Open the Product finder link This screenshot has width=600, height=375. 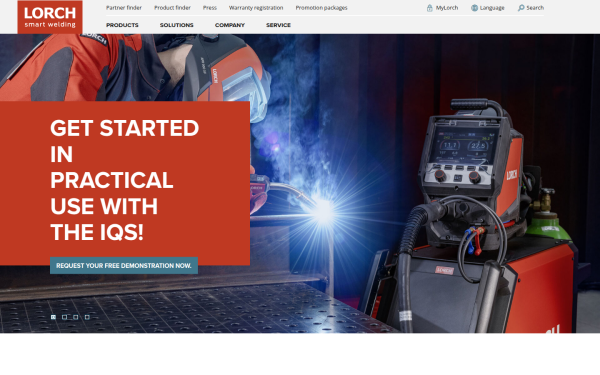pos(172,8)
